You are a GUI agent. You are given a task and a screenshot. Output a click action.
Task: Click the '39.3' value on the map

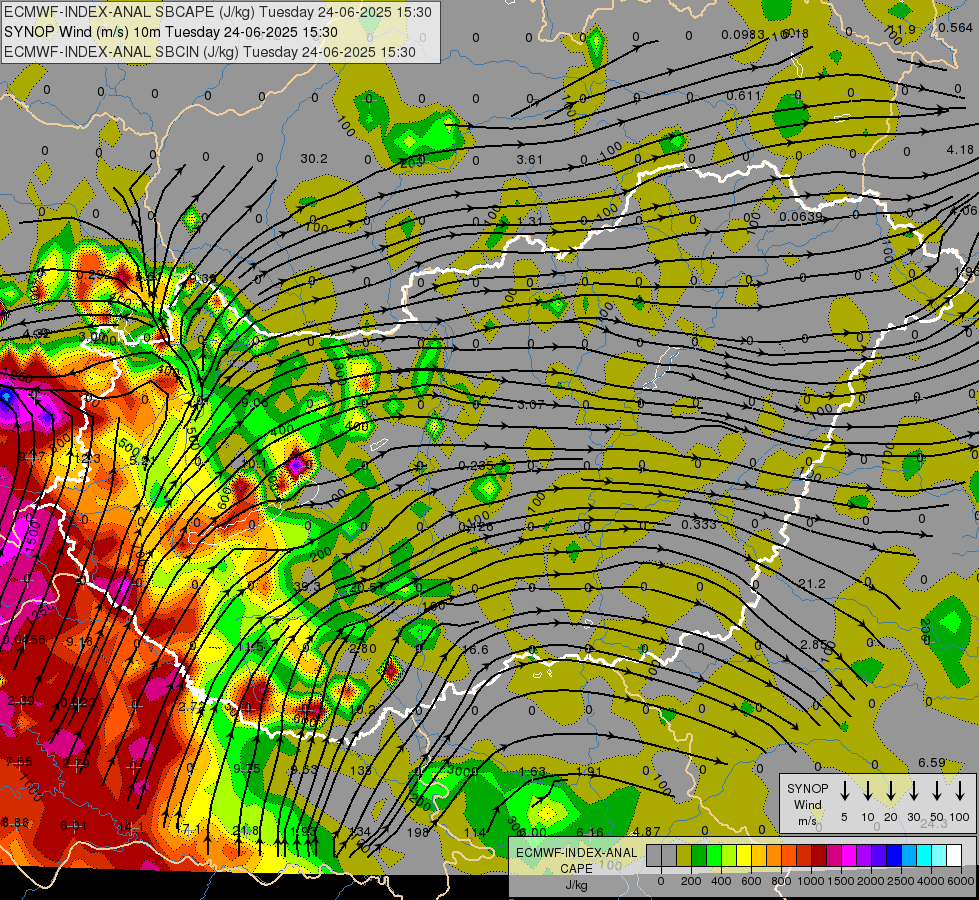(307, 586)
